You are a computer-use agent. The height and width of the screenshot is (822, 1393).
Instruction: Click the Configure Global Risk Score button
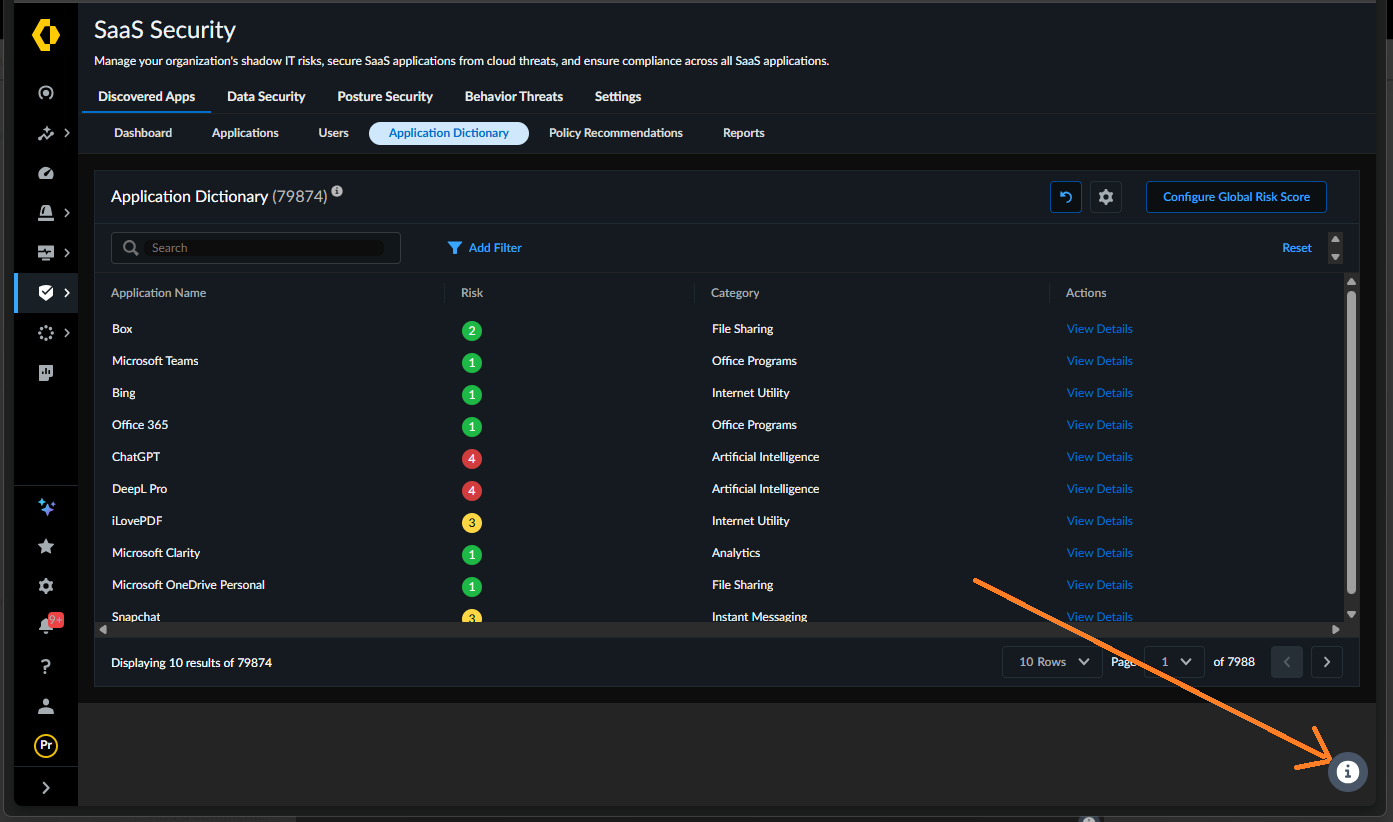coord(1236,197)
